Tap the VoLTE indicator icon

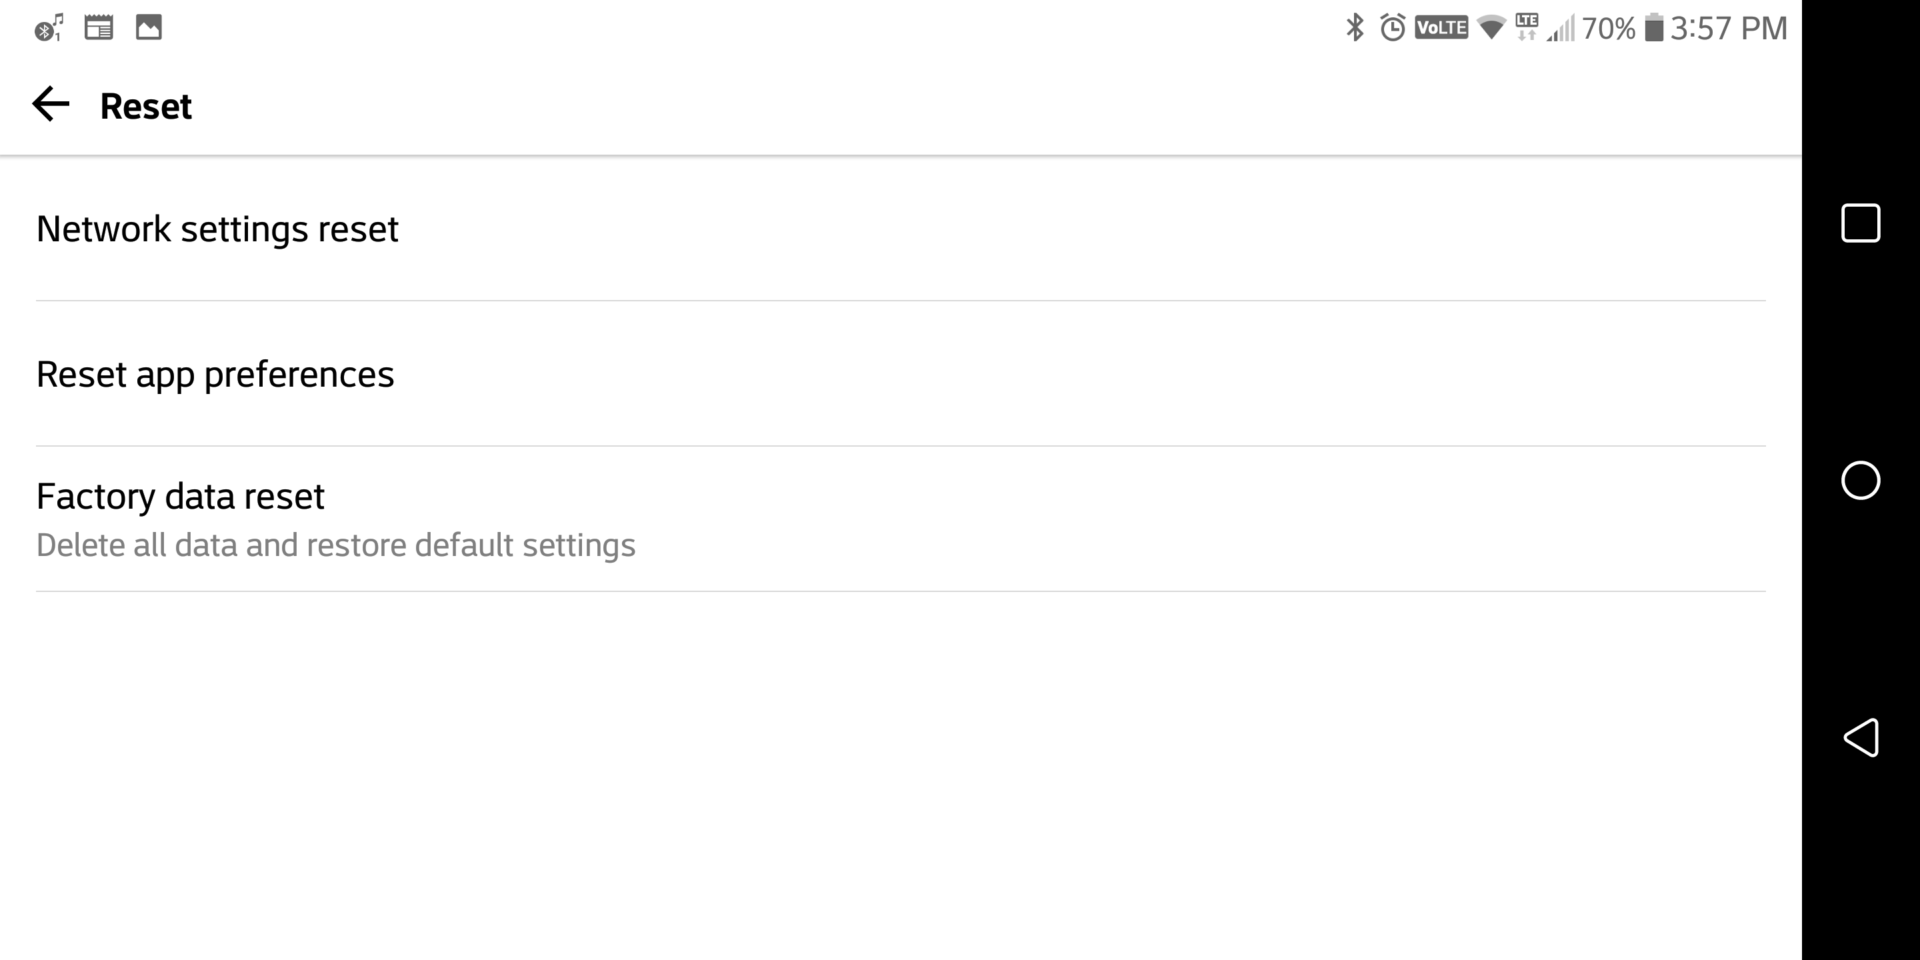click(x=1441, y=28)
